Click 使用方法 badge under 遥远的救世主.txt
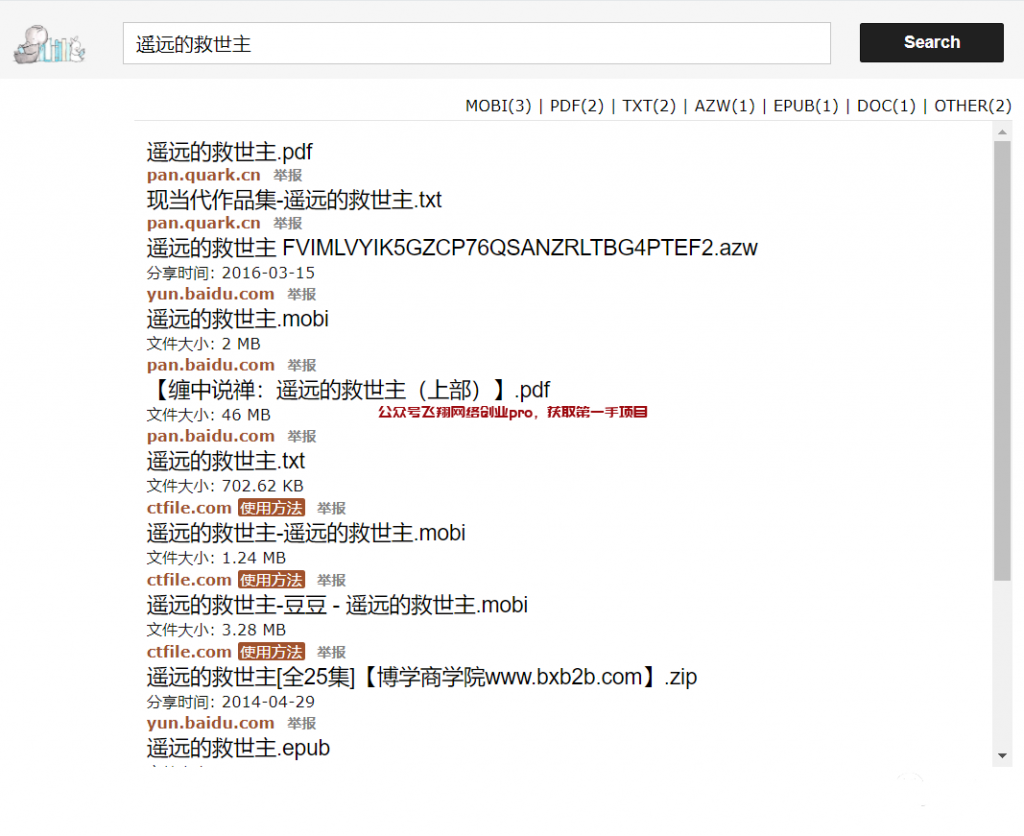The height and width of the screenshot is (836, 1024). coord(271,508)
